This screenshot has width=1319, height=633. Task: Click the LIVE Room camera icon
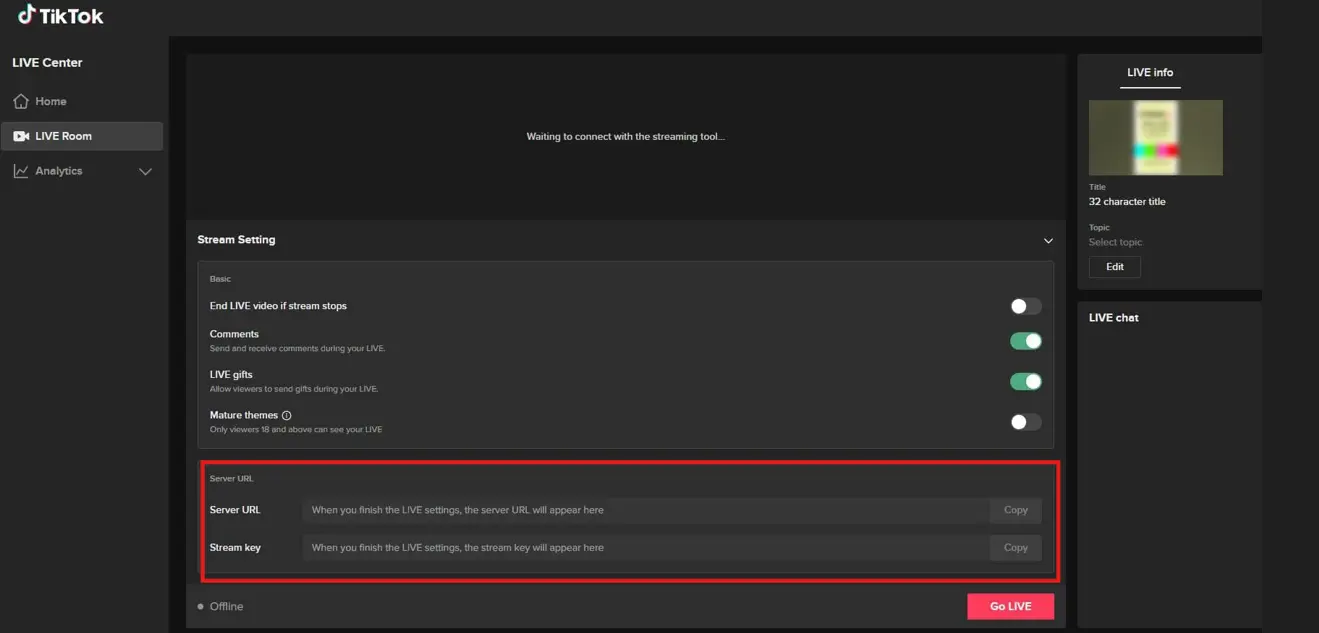tap(21, 136)
